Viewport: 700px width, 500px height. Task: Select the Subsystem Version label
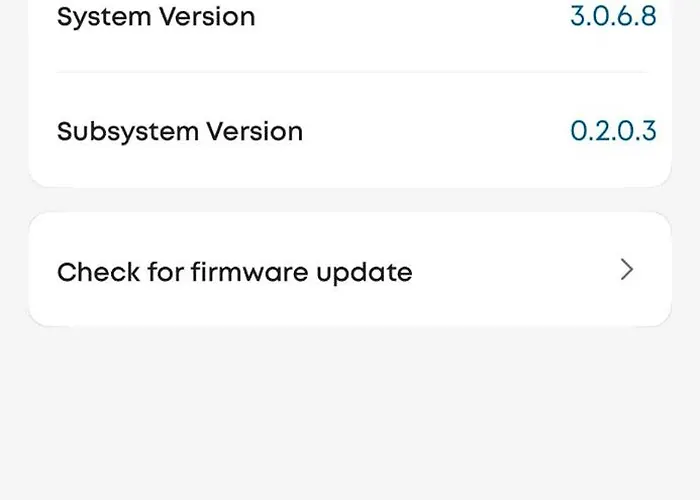click(180, 131)
